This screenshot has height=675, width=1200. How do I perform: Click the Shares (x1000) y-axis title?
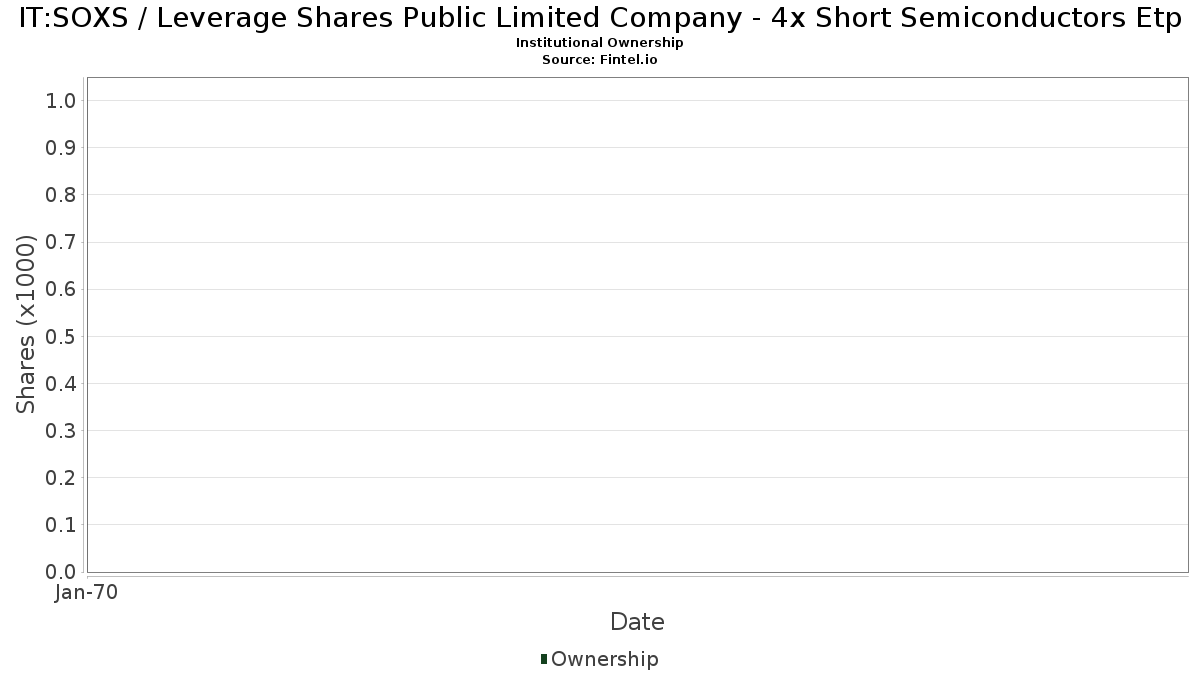tap(27, 324)
